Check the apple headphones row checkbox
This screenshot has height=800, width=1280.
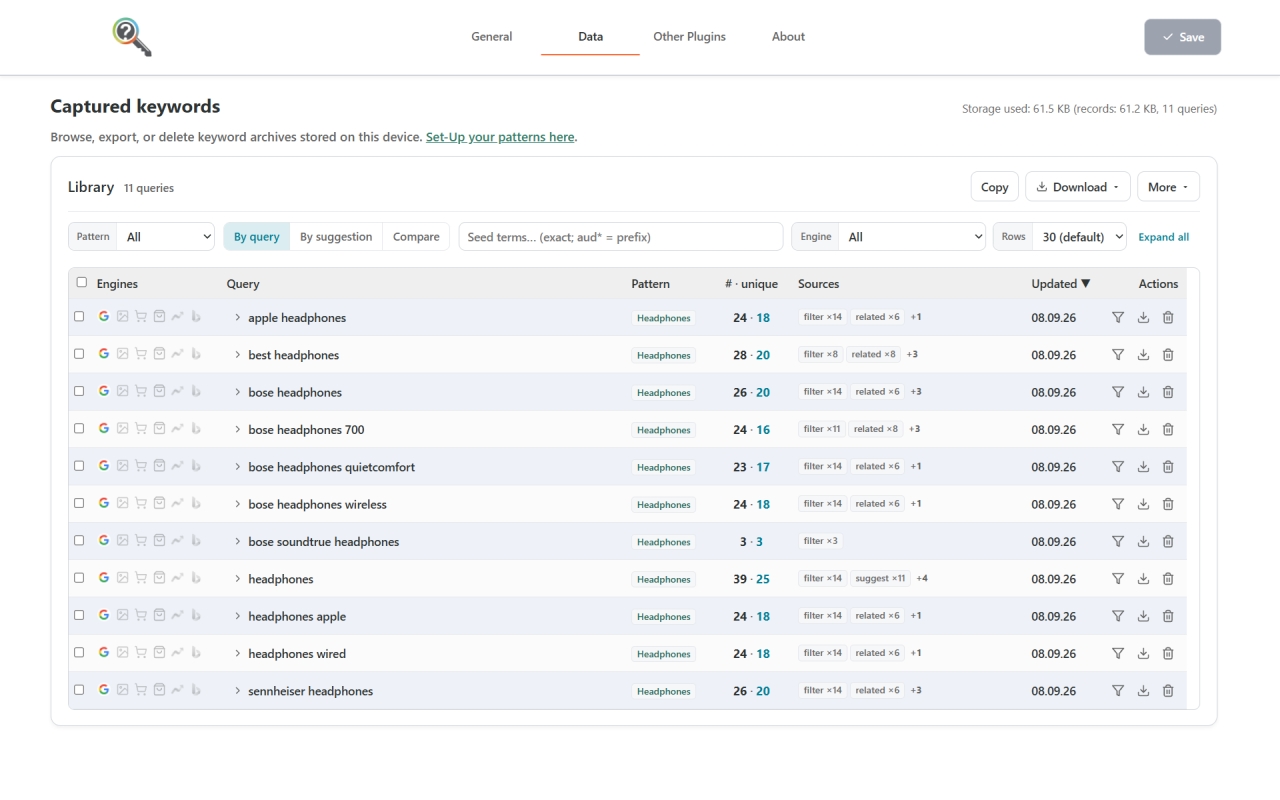[x=79, y=316]
